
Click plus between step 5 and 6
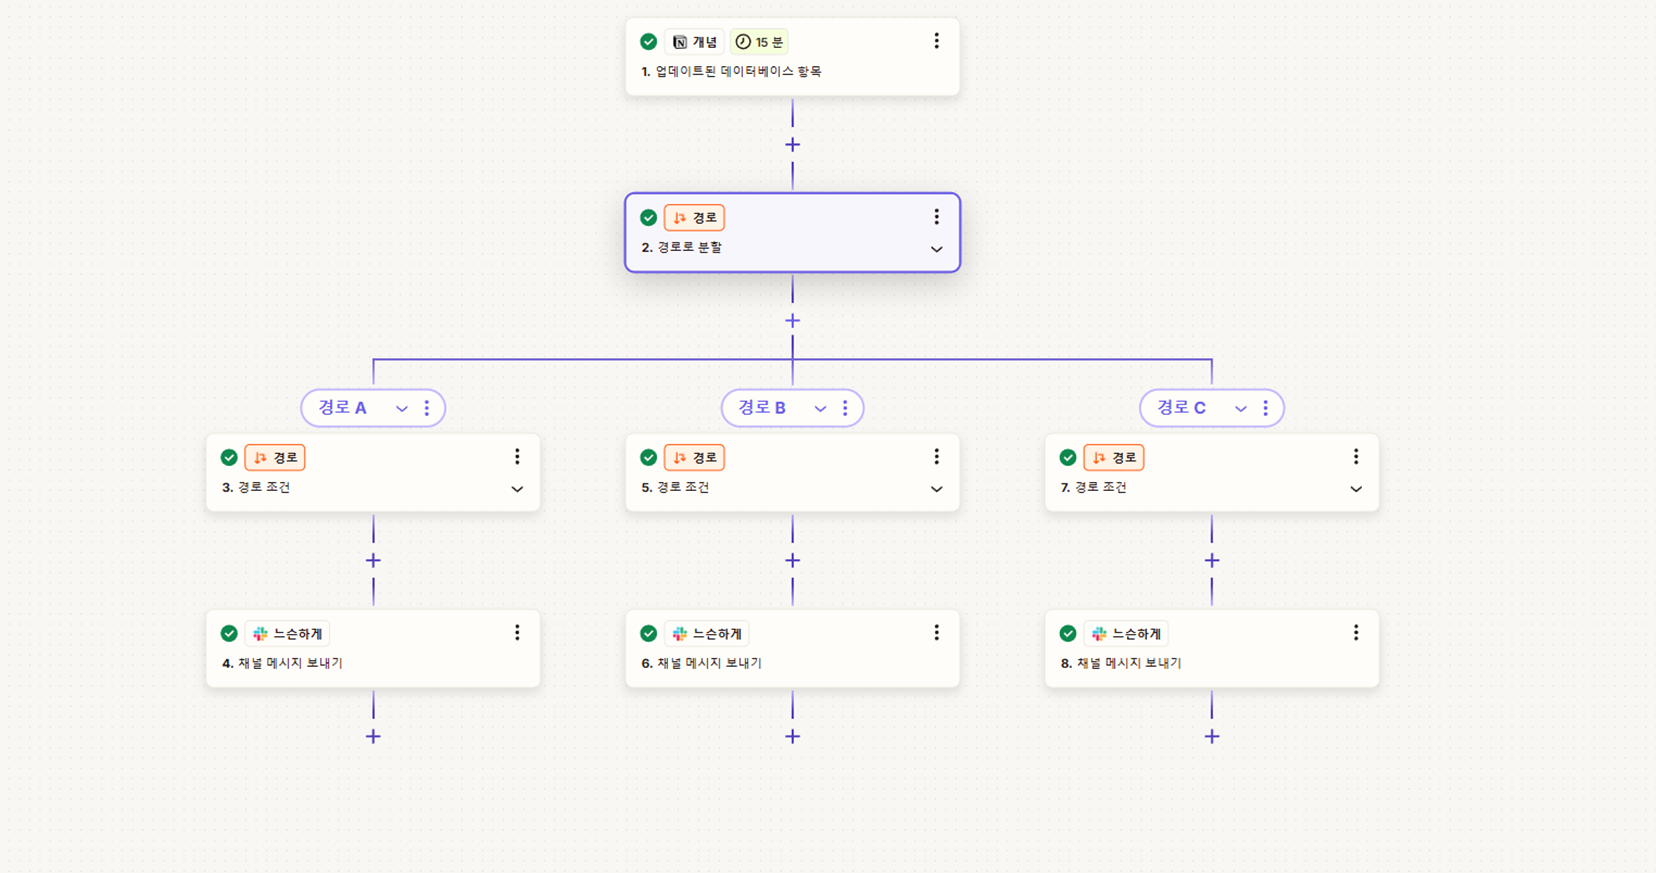click(792, 561)
